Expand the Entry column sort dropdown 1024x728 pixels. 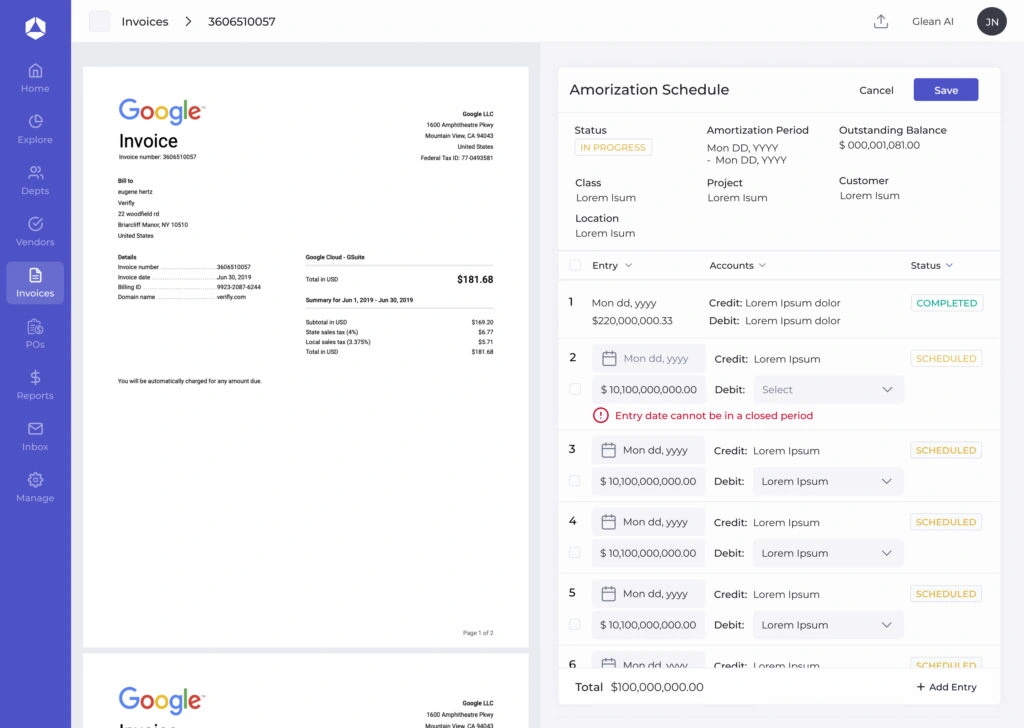click(x=628, y=265)
